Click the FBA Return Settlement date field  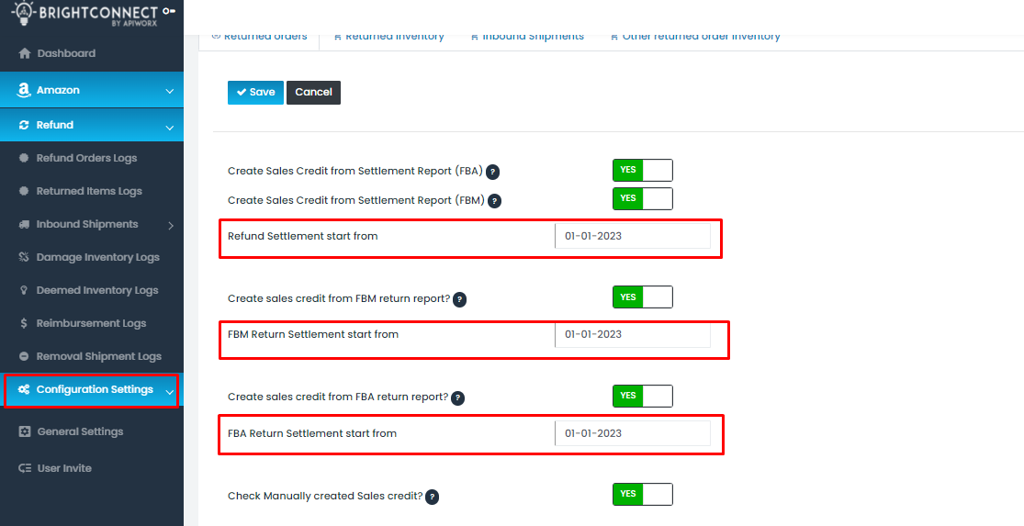tap(632, 433)
